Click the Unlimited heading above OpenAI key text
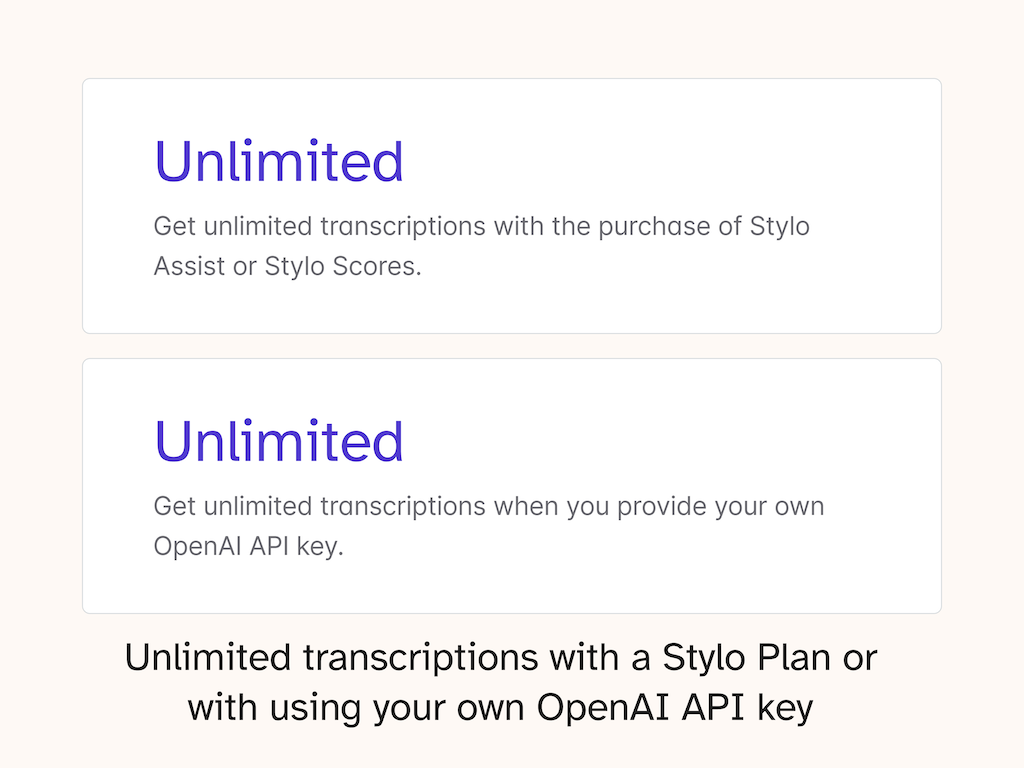Image resolution: width=1024 pixels, height=768 pixels. tap(278, 441)
